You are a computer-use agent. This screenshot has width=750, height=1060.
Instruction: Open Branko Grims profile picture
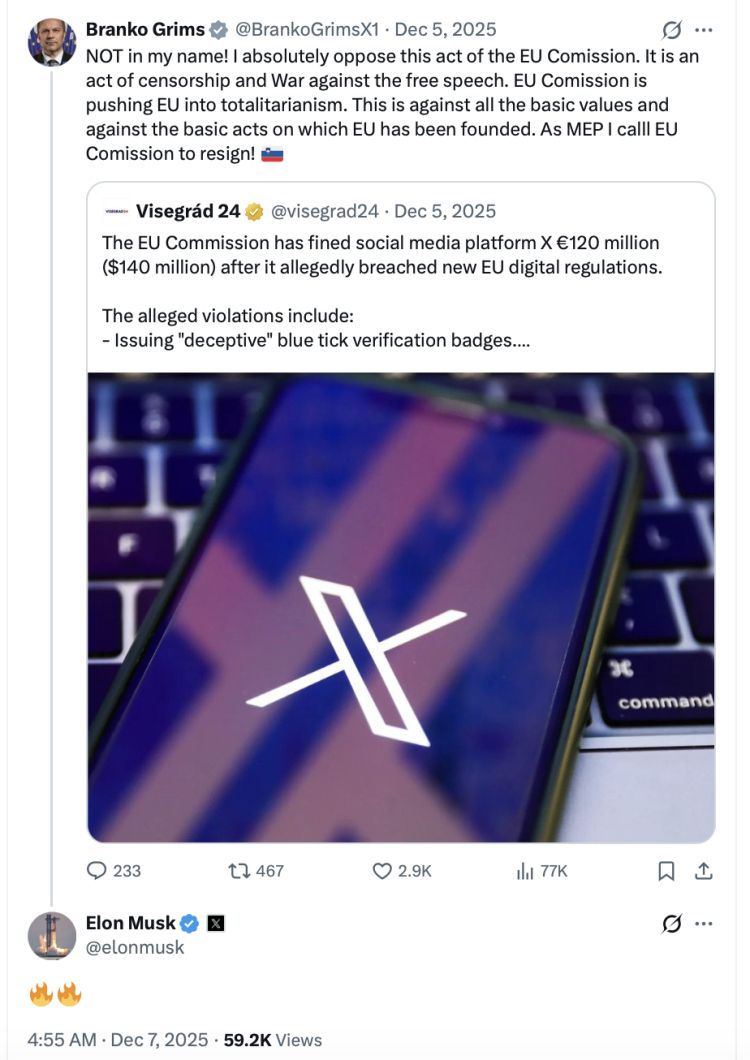point(52,42)
